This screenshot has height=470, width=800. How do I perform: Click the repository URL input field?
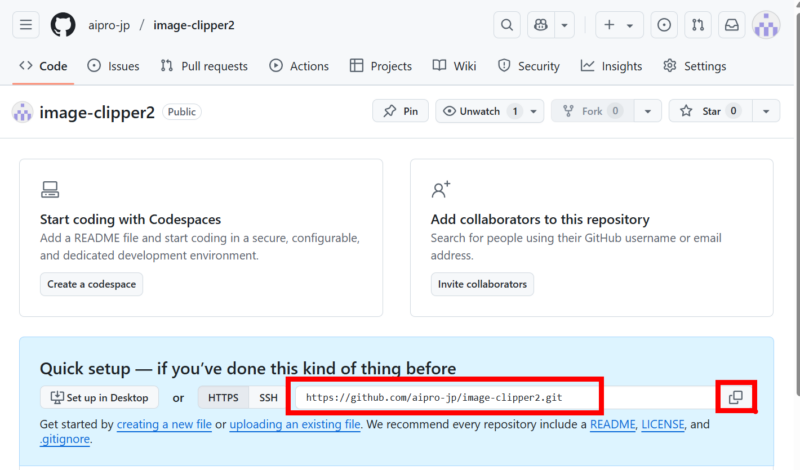(x=505, y=398)
